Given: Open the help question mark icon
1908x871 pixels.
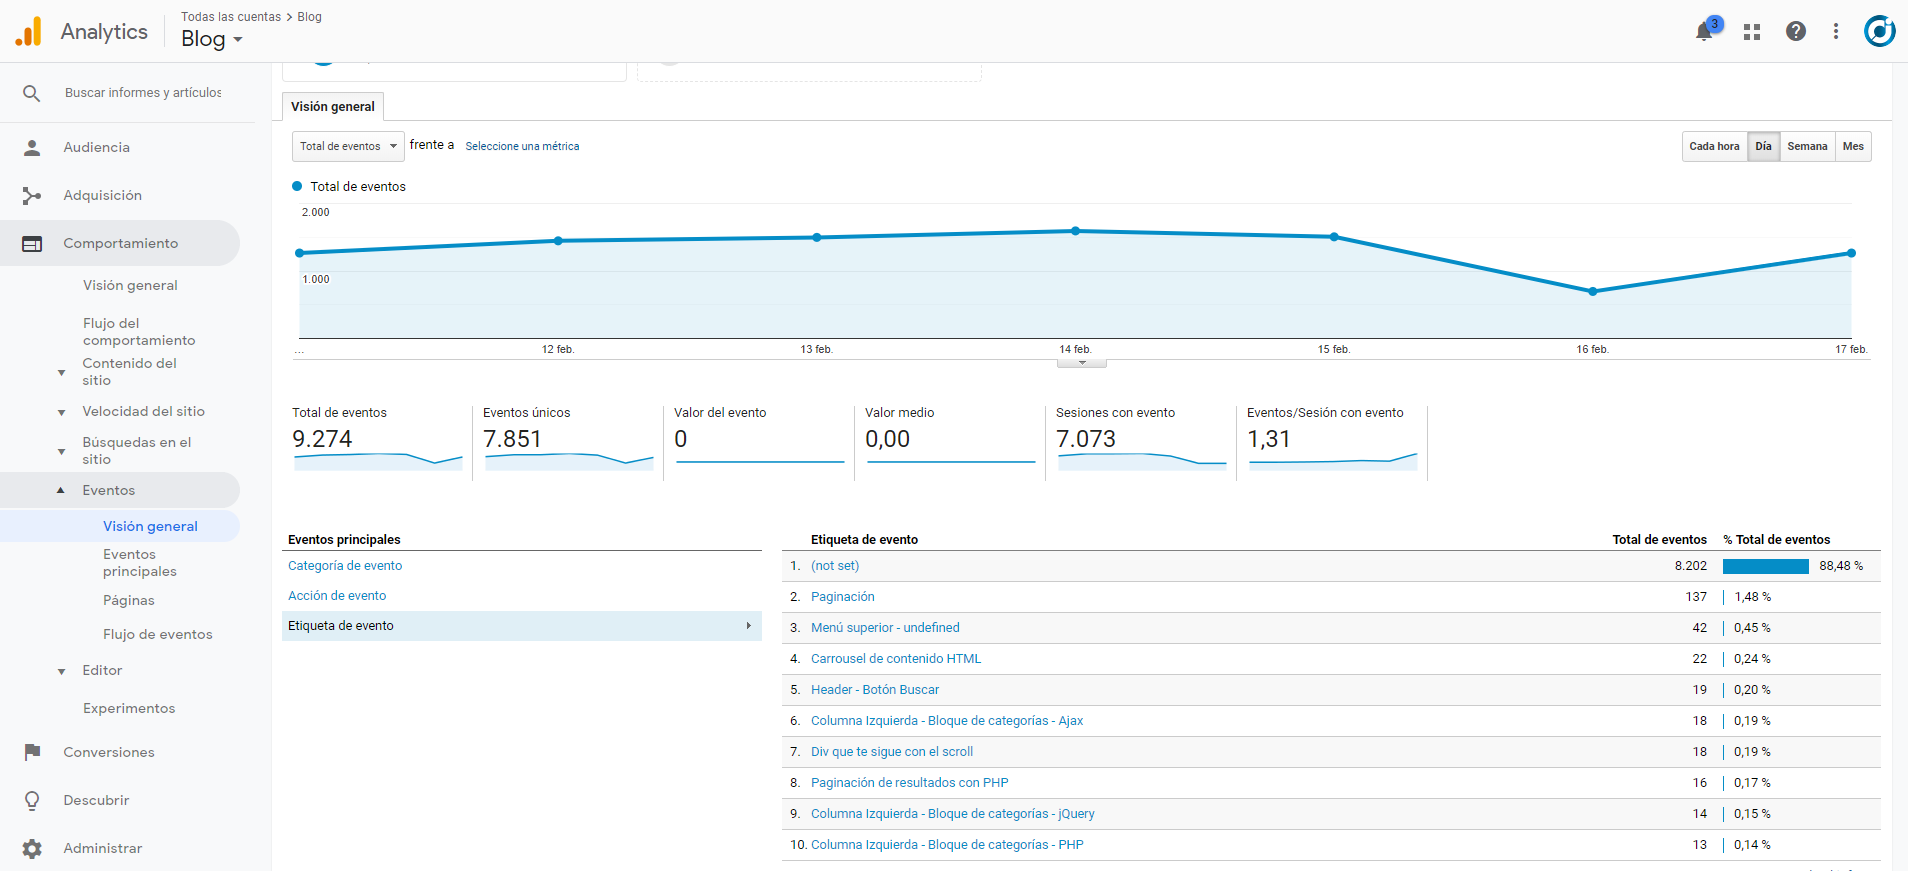Looking at the screenshot, I should tap(1796, 31).
